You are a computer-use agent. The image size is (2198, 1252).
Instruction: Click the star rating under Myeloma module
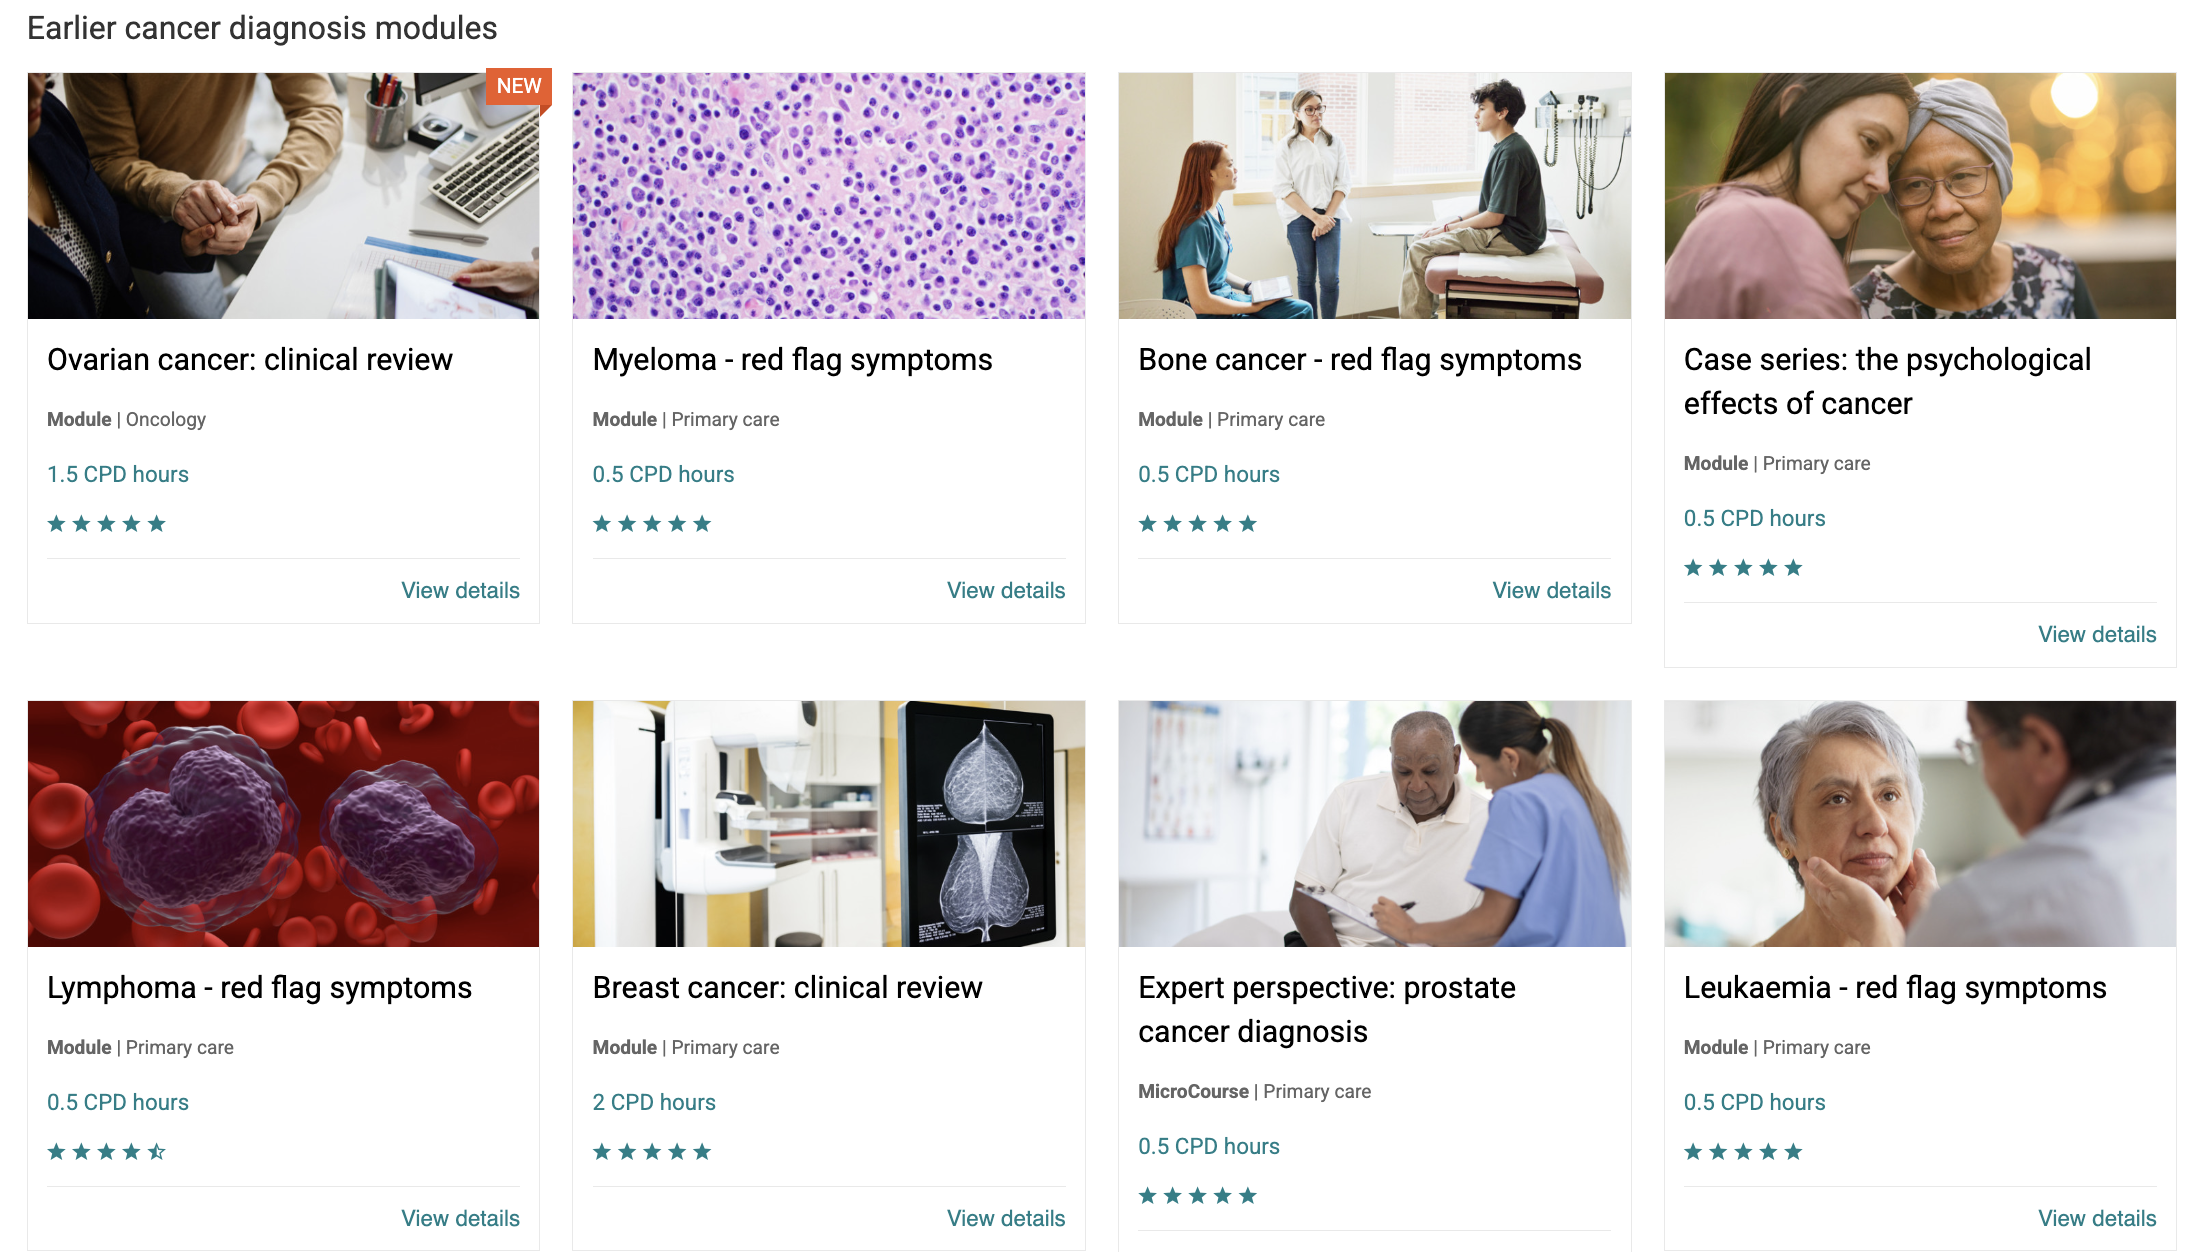[x=652, y=524]
